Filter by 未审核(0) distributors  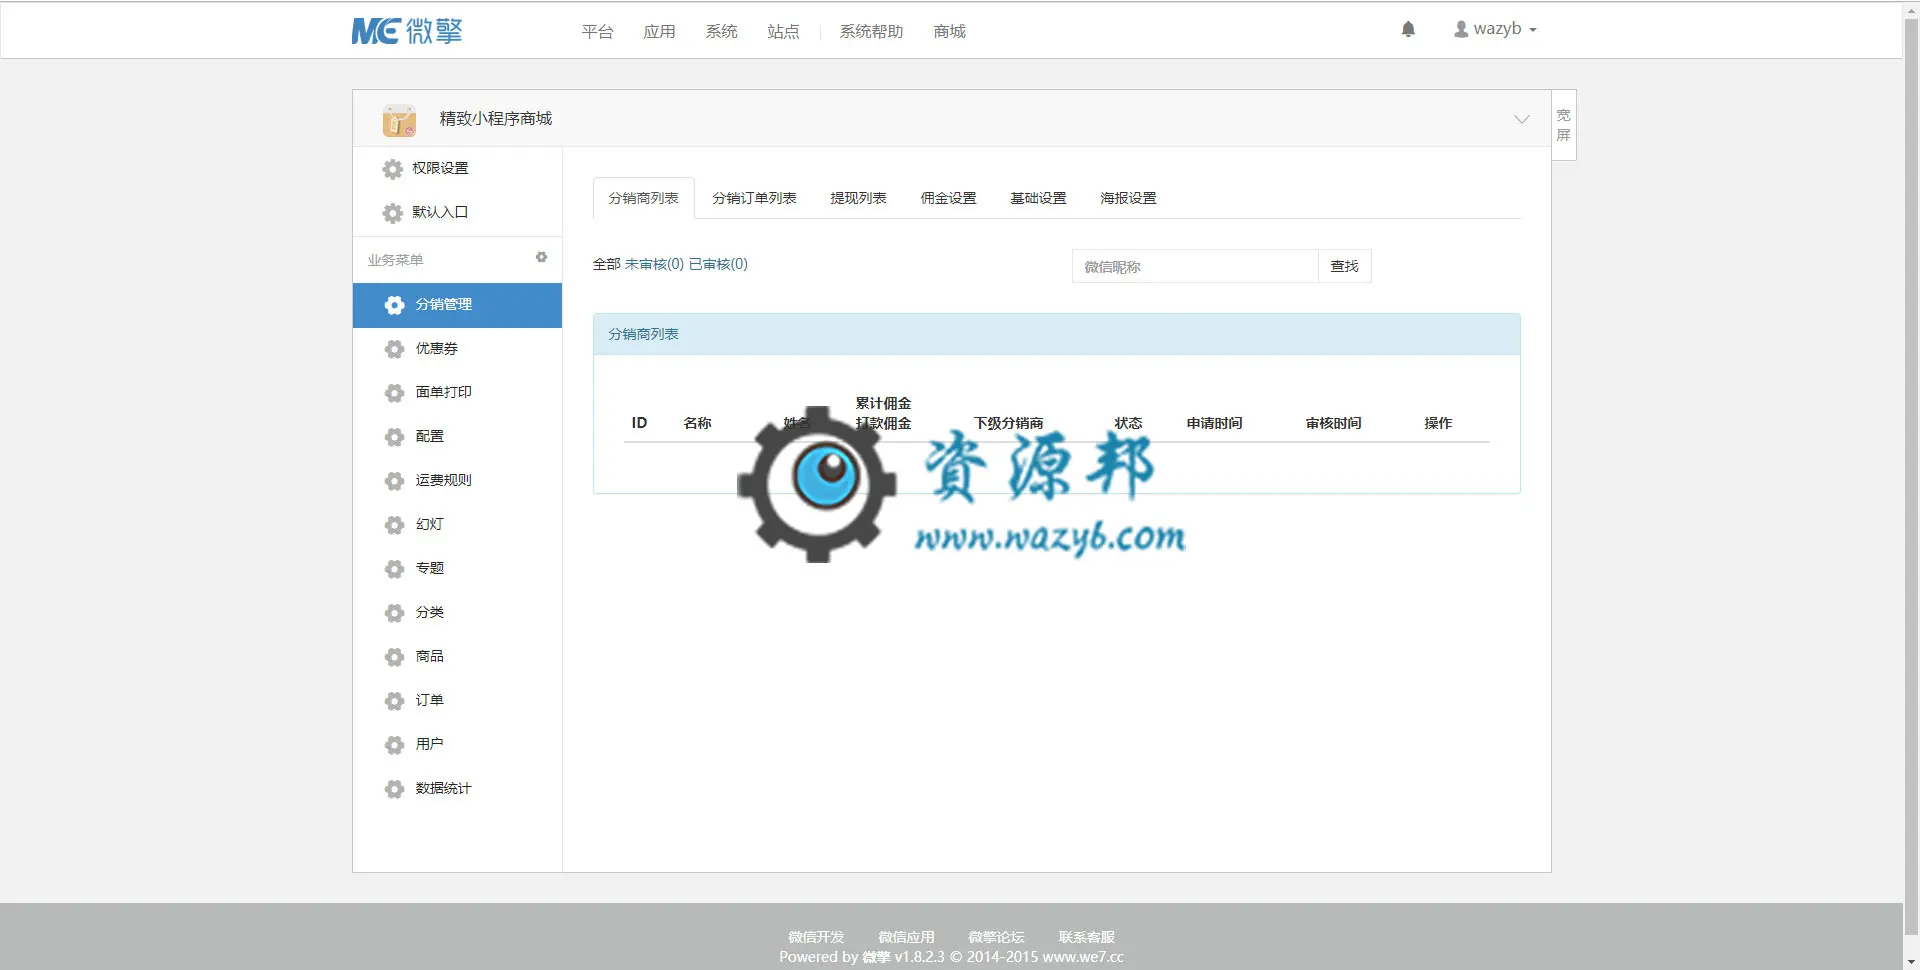pos(654,264)
